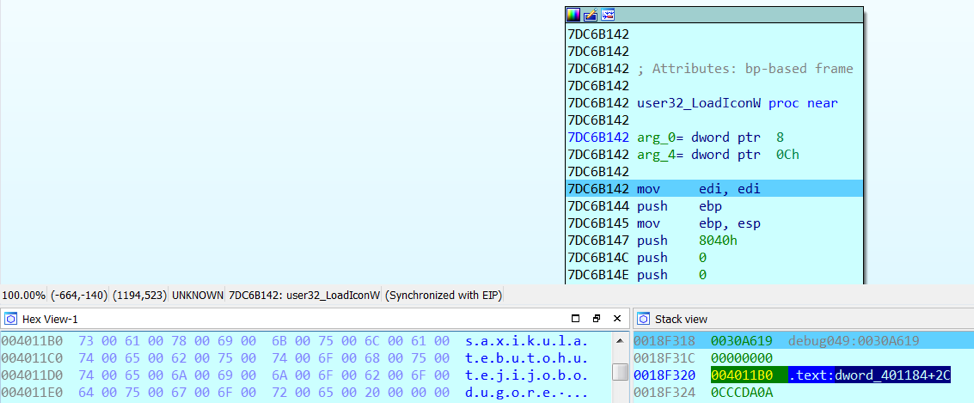Image resolution: width=974 pixels, height=403 pixels.
Task: Click hex row address 004011C0
Action: pos(32,358)
